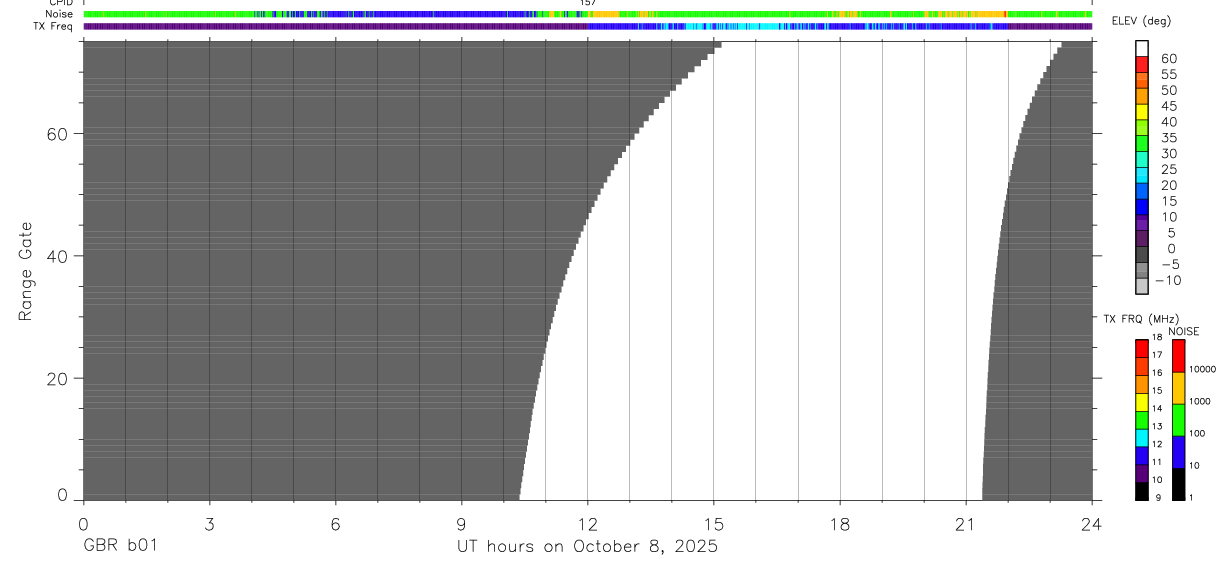Screen dimensions: 1228x567
Task: Select the blue 10–100 NOISE swatch
Action: pyautogui.click(x=1178, y=452)
